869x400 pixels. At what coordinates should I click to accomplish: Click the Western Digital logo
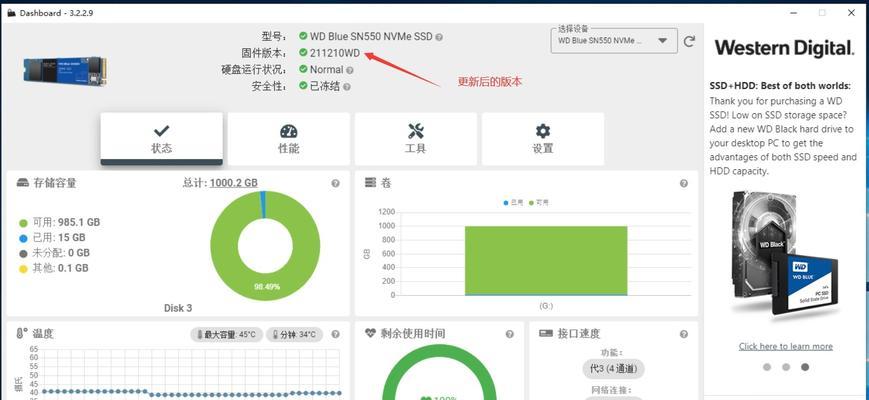click(784, 48)
